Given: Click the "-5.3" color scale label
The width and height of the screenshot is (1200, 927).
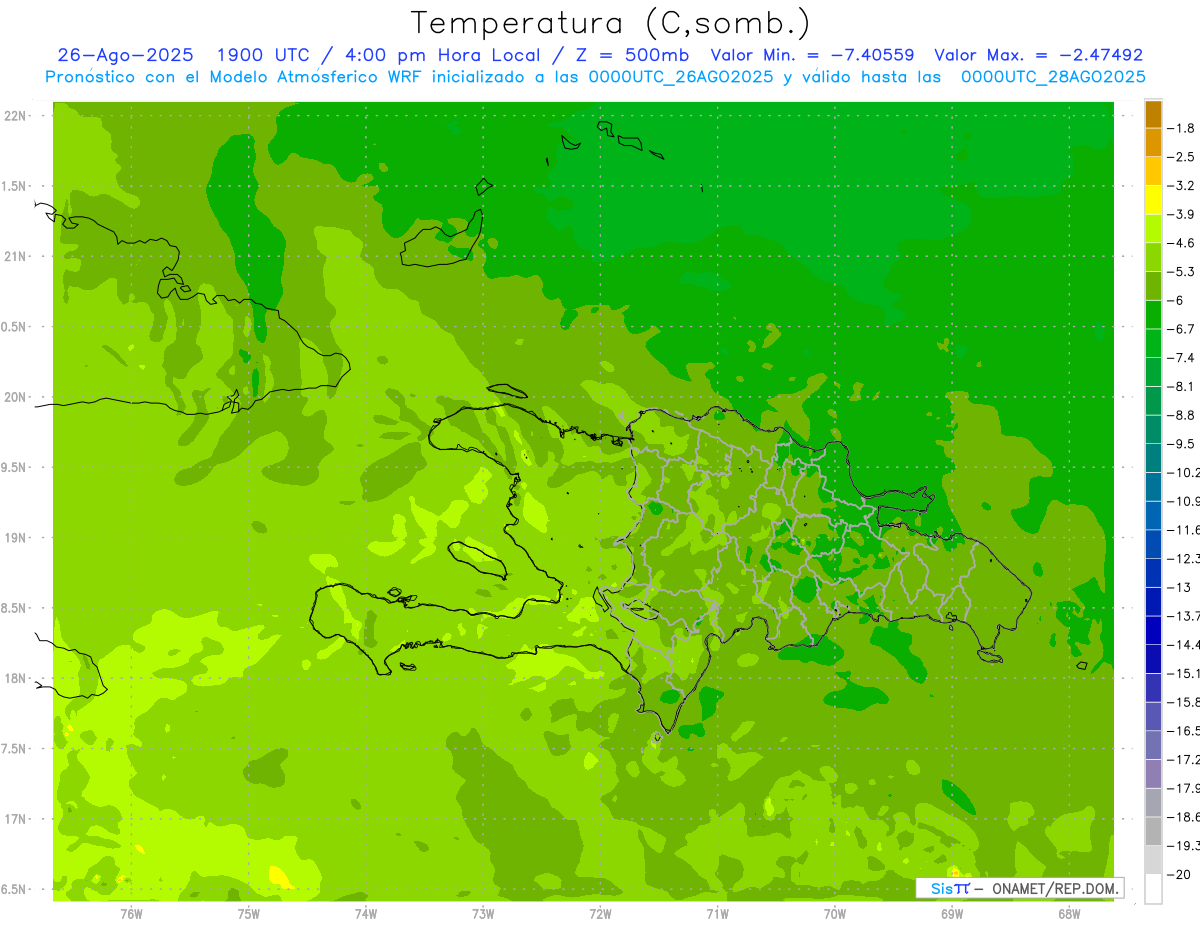Looking at the screenshot, I should click(1181, 272).
